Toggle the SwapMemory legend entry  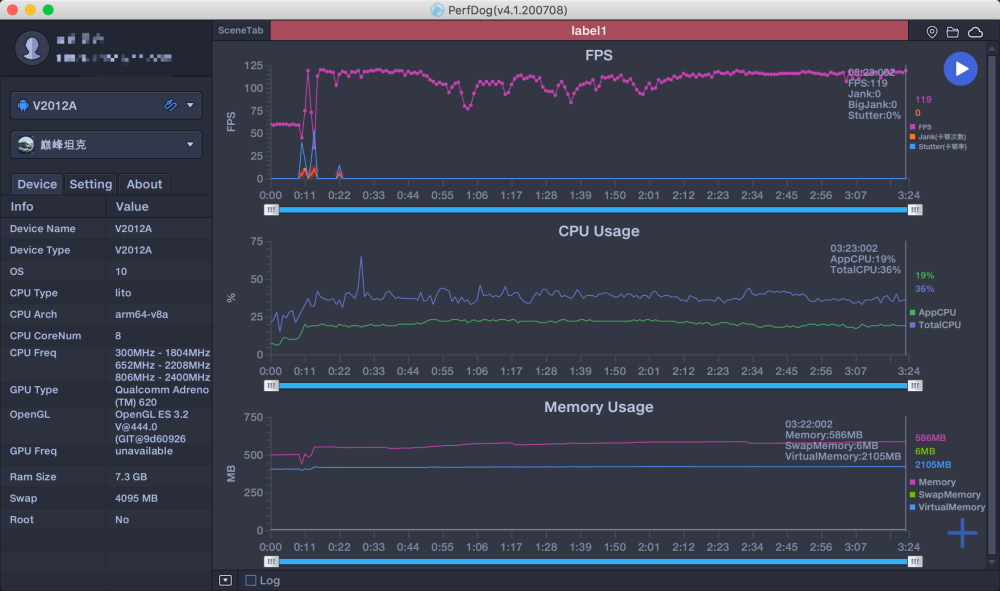point(945,495)
